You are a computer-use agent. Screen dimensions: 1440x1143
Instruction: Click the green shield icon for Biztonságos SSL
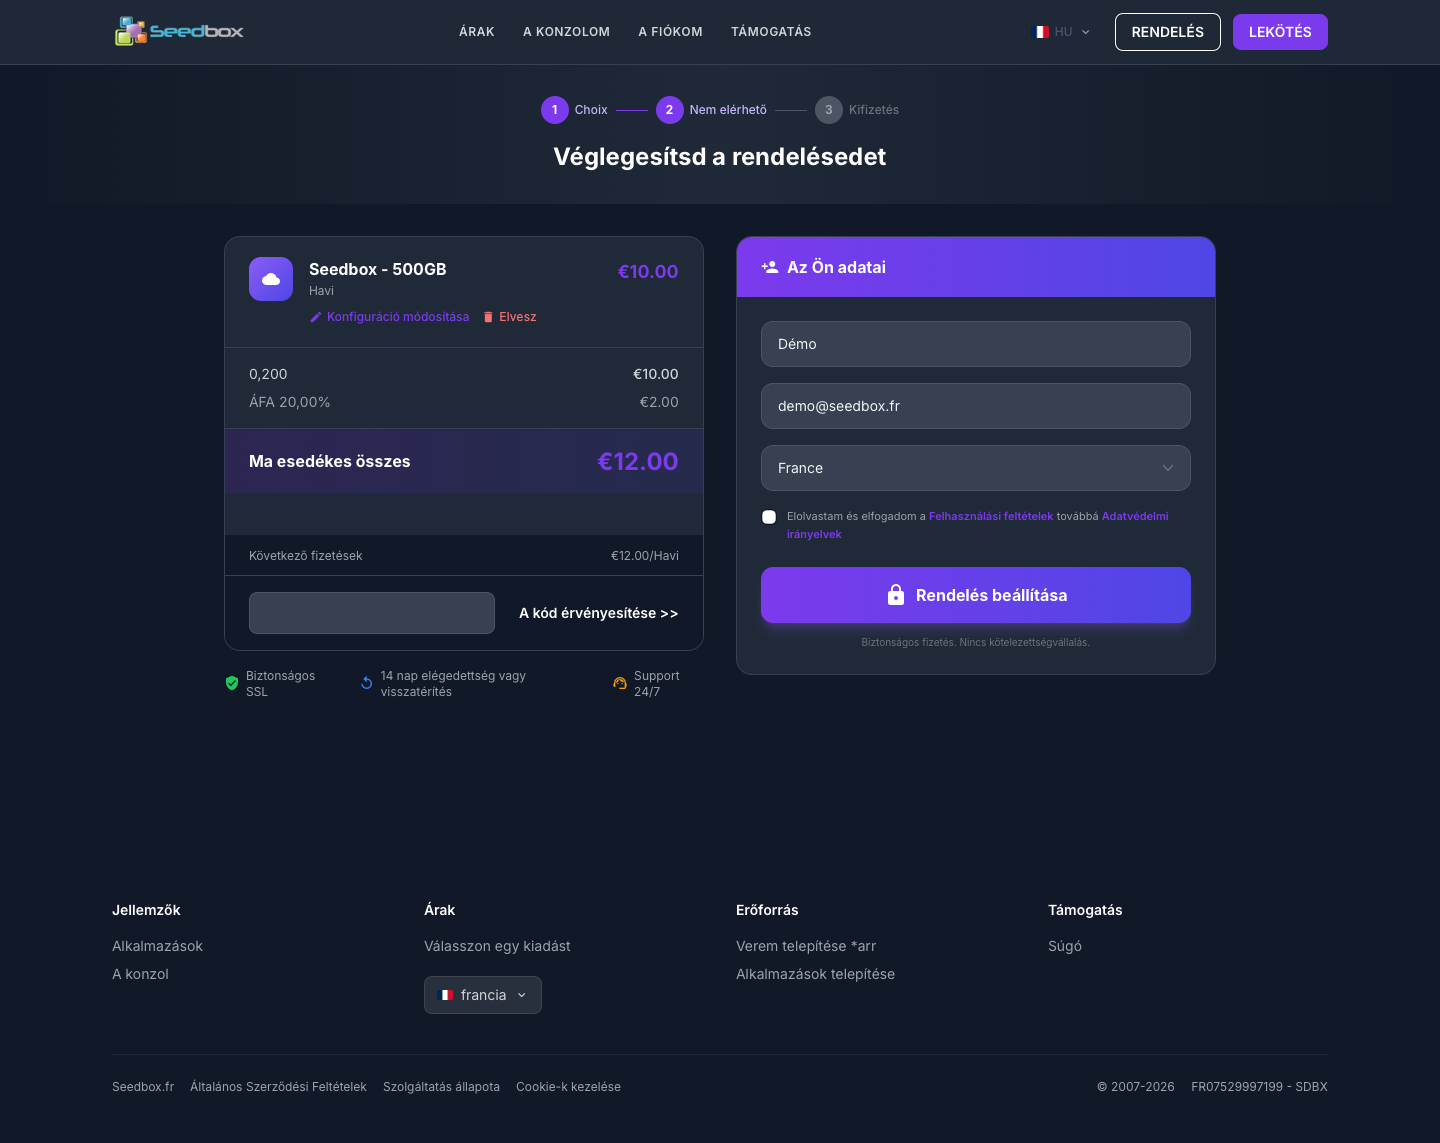click(x=232, y=683)
